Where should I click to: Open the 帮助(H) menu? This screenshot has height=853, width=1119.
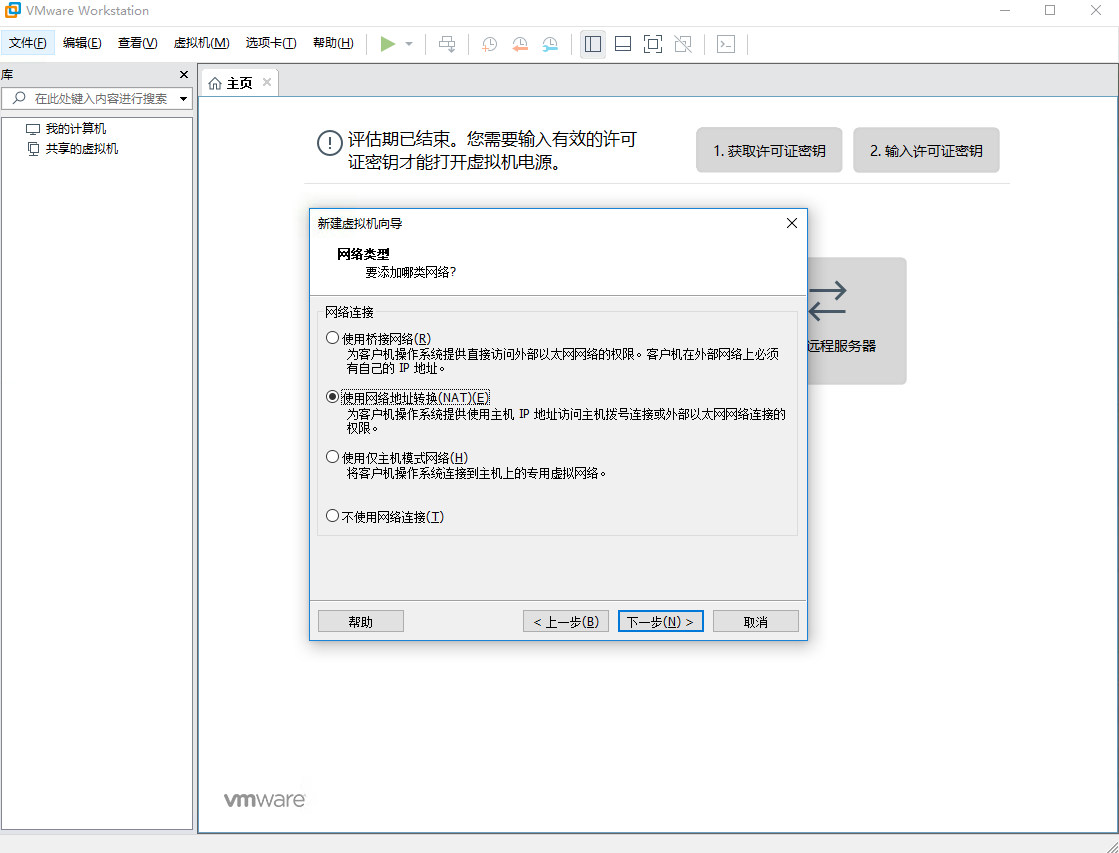point(333,43)
